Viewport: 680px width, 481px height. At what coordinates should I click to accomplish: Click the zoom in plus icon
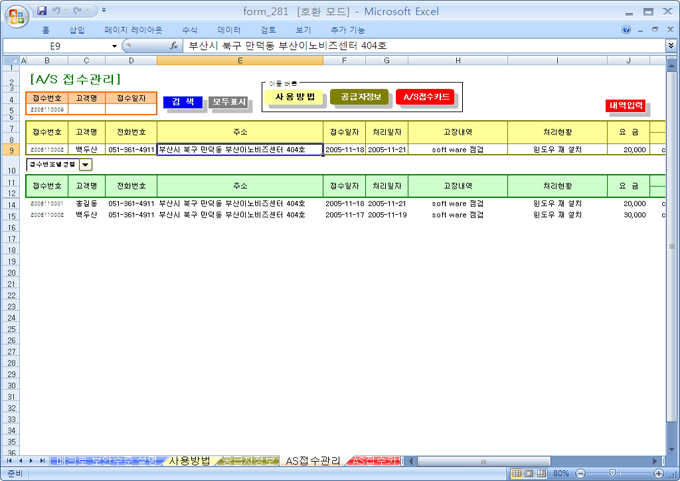pos(657,473)
